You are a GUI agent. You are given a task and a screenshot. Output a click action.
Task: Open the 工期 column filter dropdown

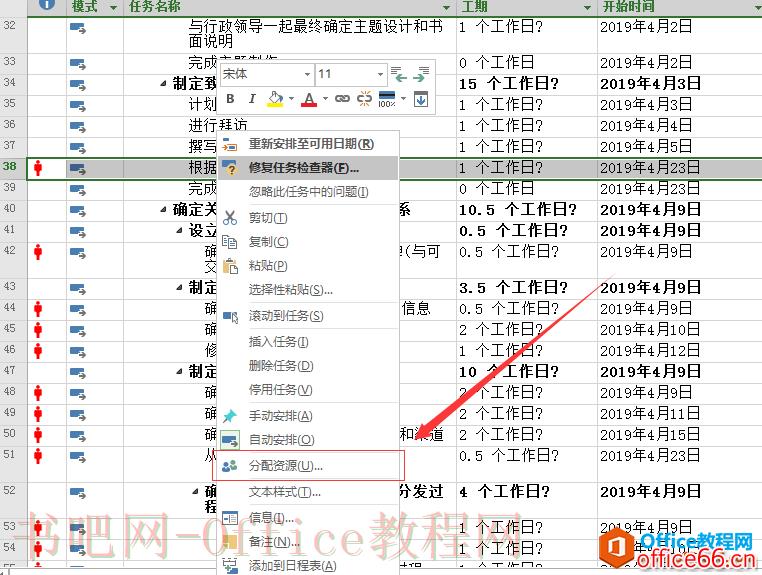(x=587, y=7)
